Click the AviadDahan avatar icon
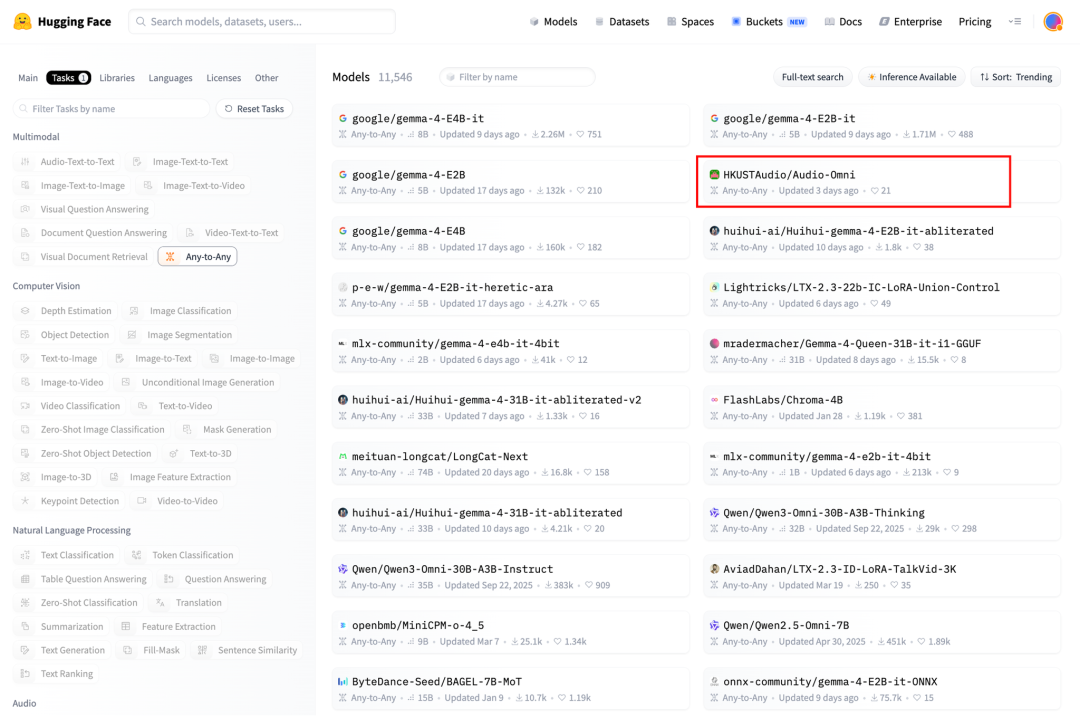The image size is (1080, 718). (714, 569)
